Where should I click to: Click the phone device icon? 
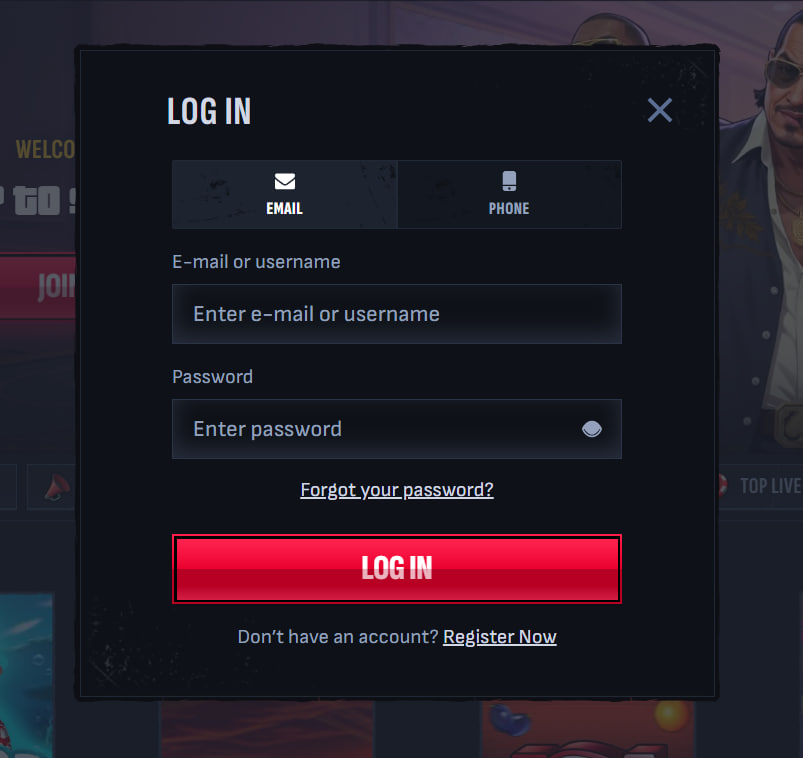click(509, 181)
